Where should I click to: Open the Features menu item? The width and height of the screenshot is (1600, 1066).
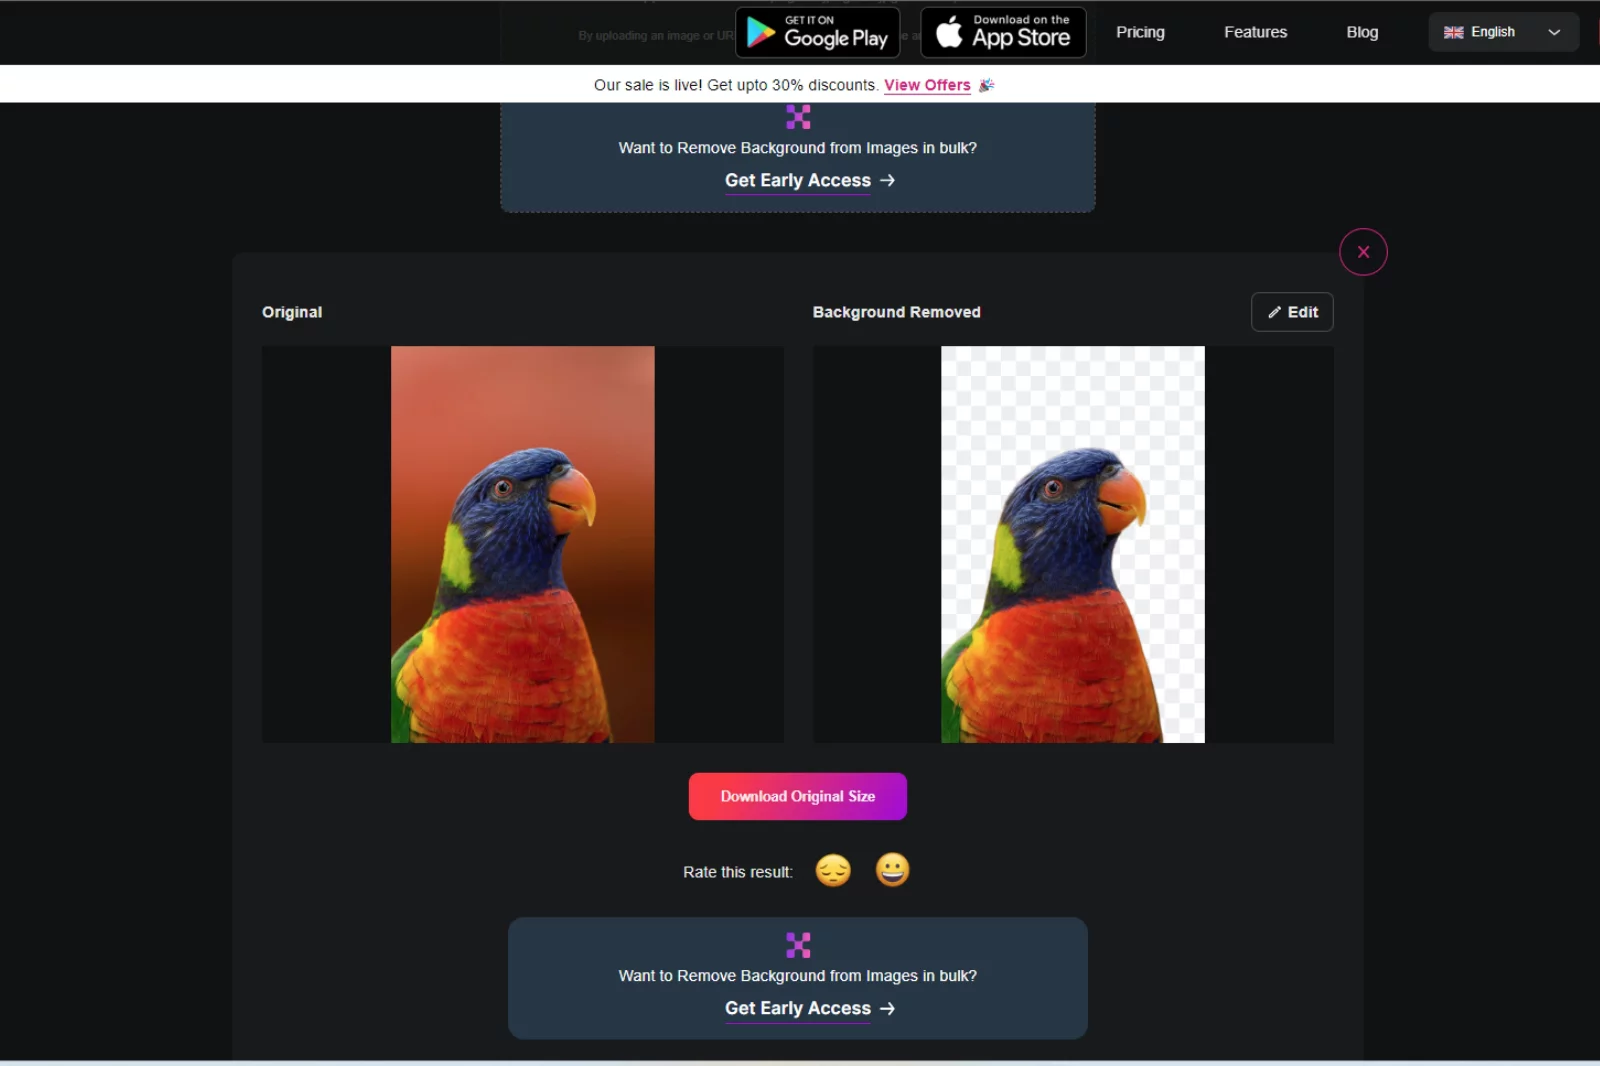pos(1255,32)
